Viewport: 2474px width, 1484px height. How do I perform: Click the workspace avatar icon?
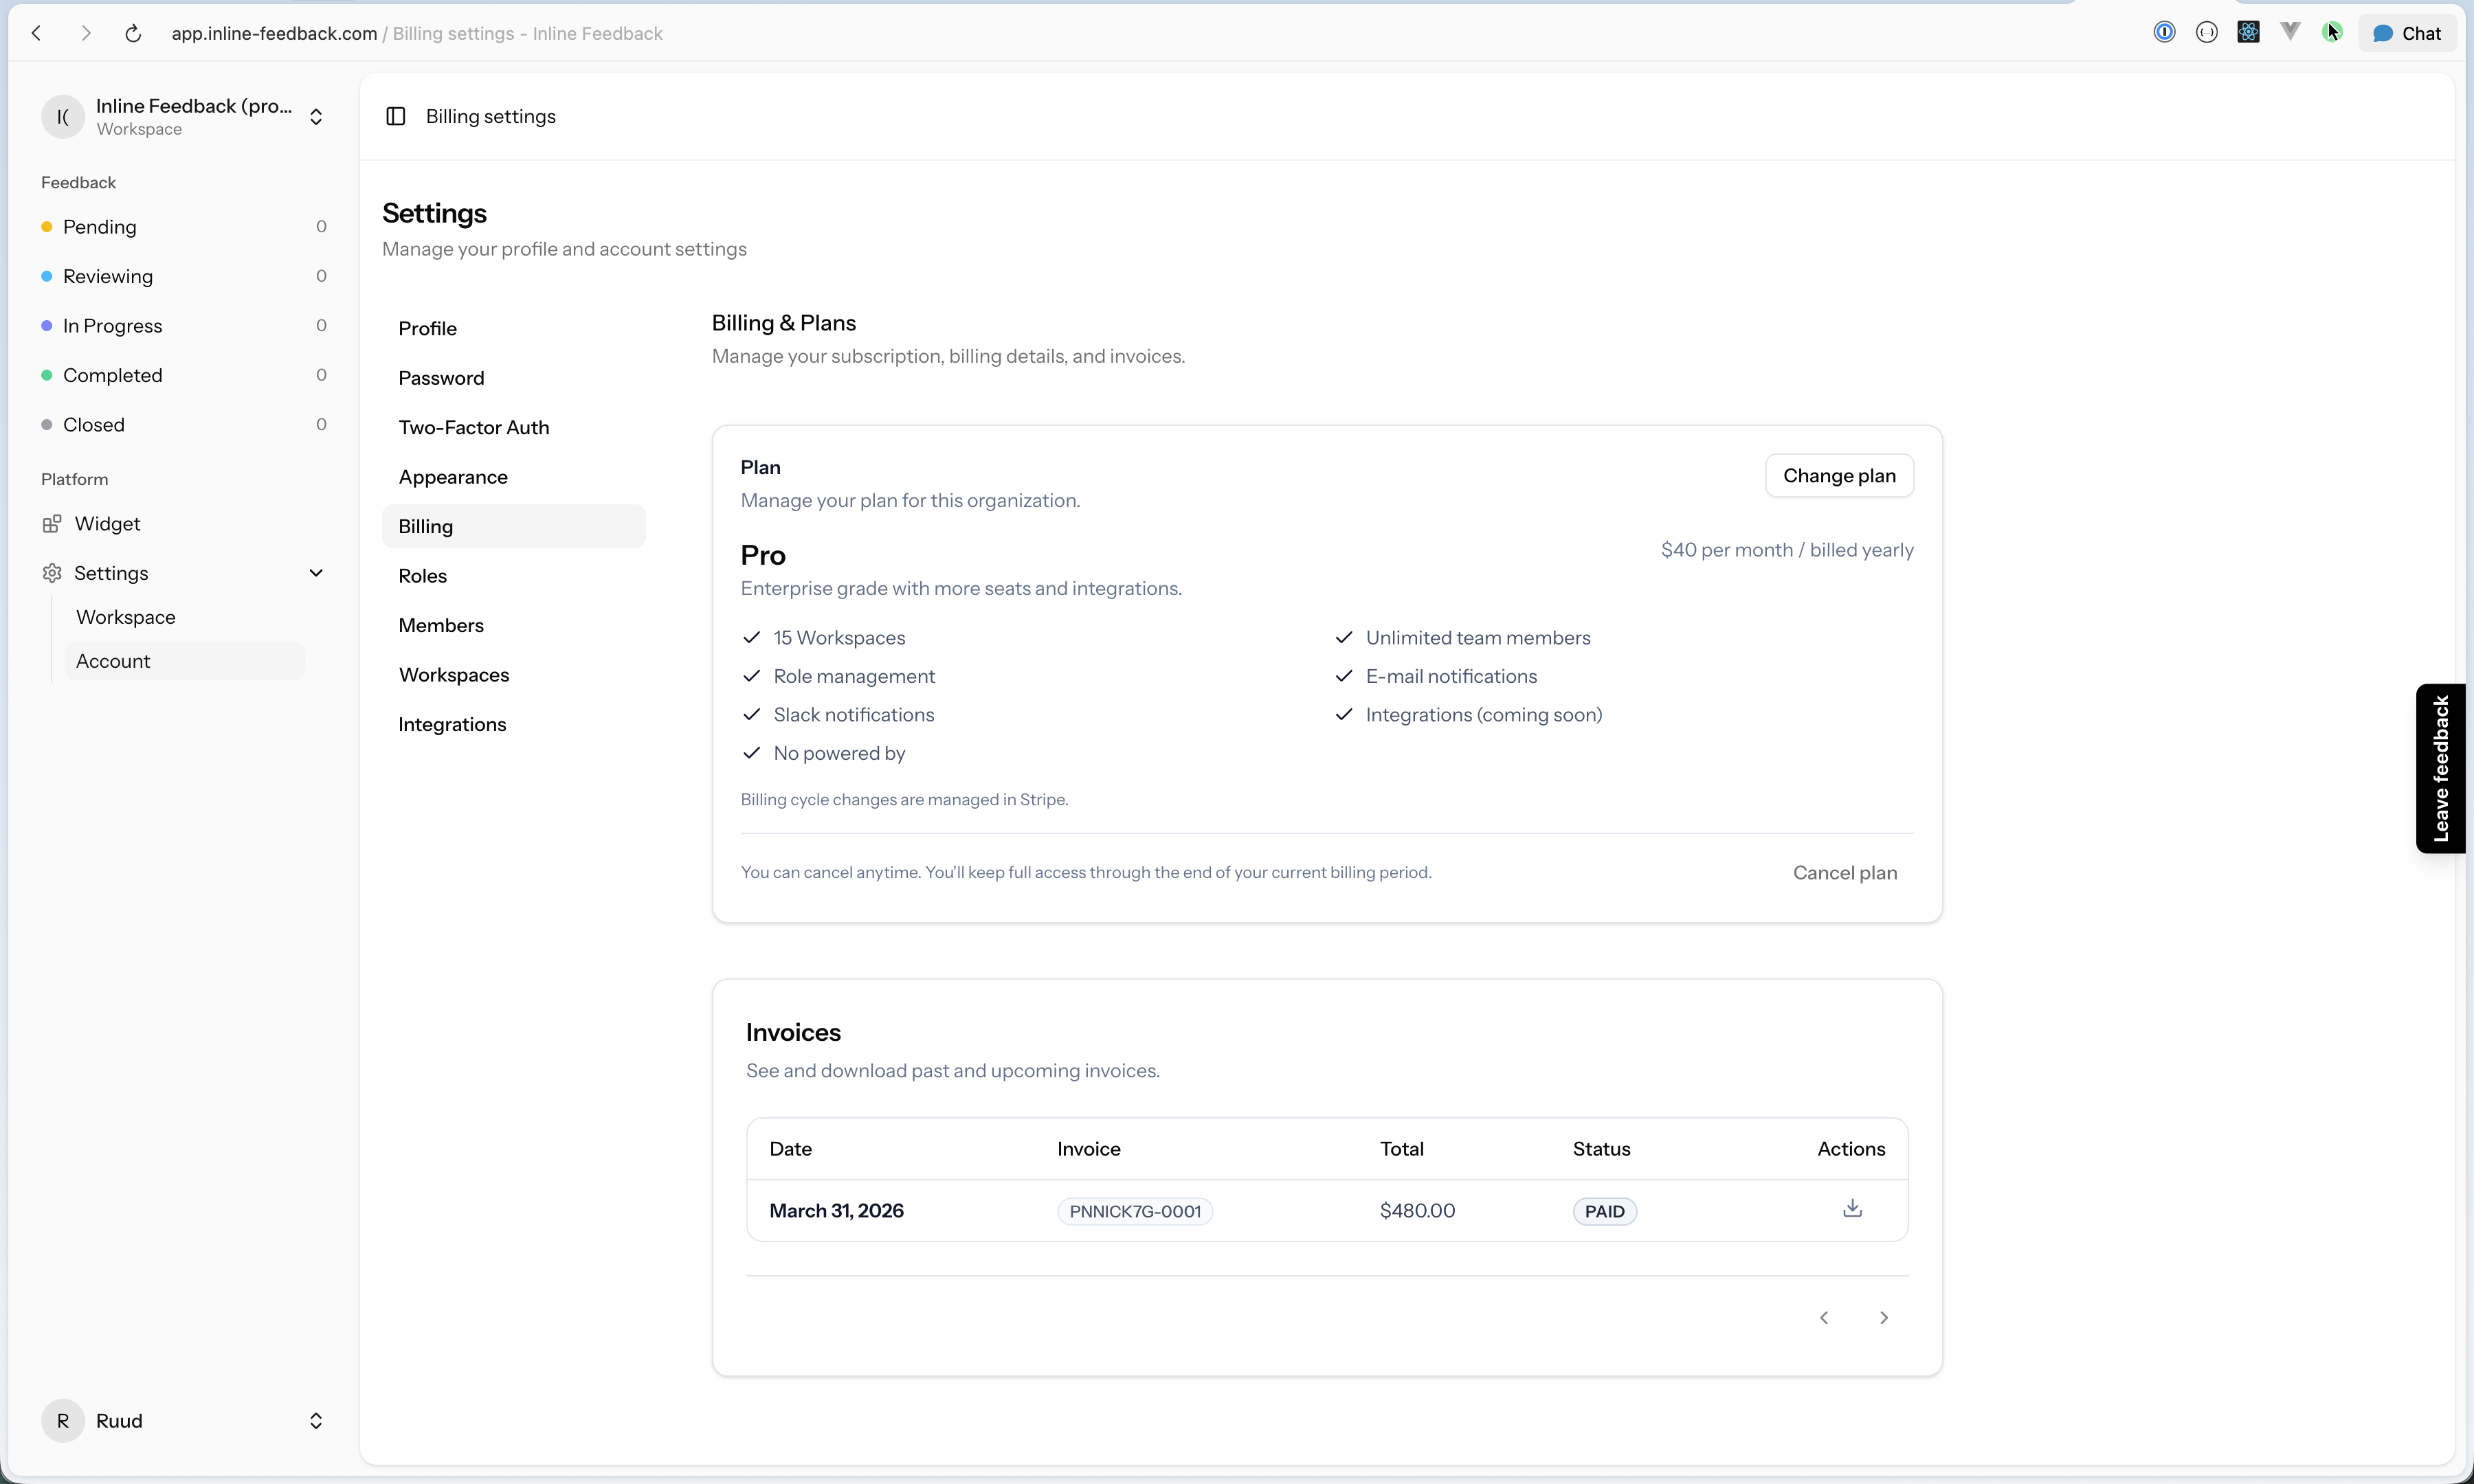click(x=63, y=117)
